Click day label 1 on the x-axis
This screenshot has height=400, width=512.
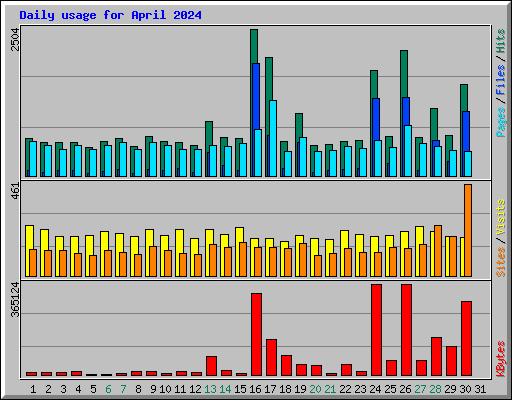click(33, 389)
